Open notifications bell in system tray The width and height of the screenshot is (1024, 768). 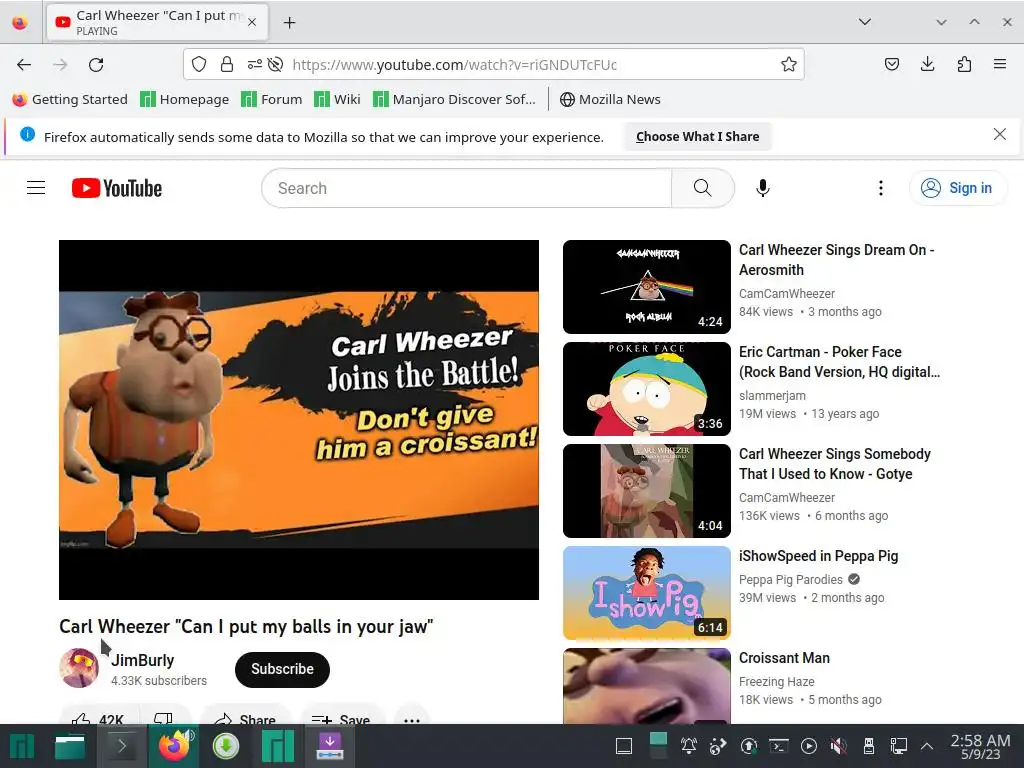[688, 746]
